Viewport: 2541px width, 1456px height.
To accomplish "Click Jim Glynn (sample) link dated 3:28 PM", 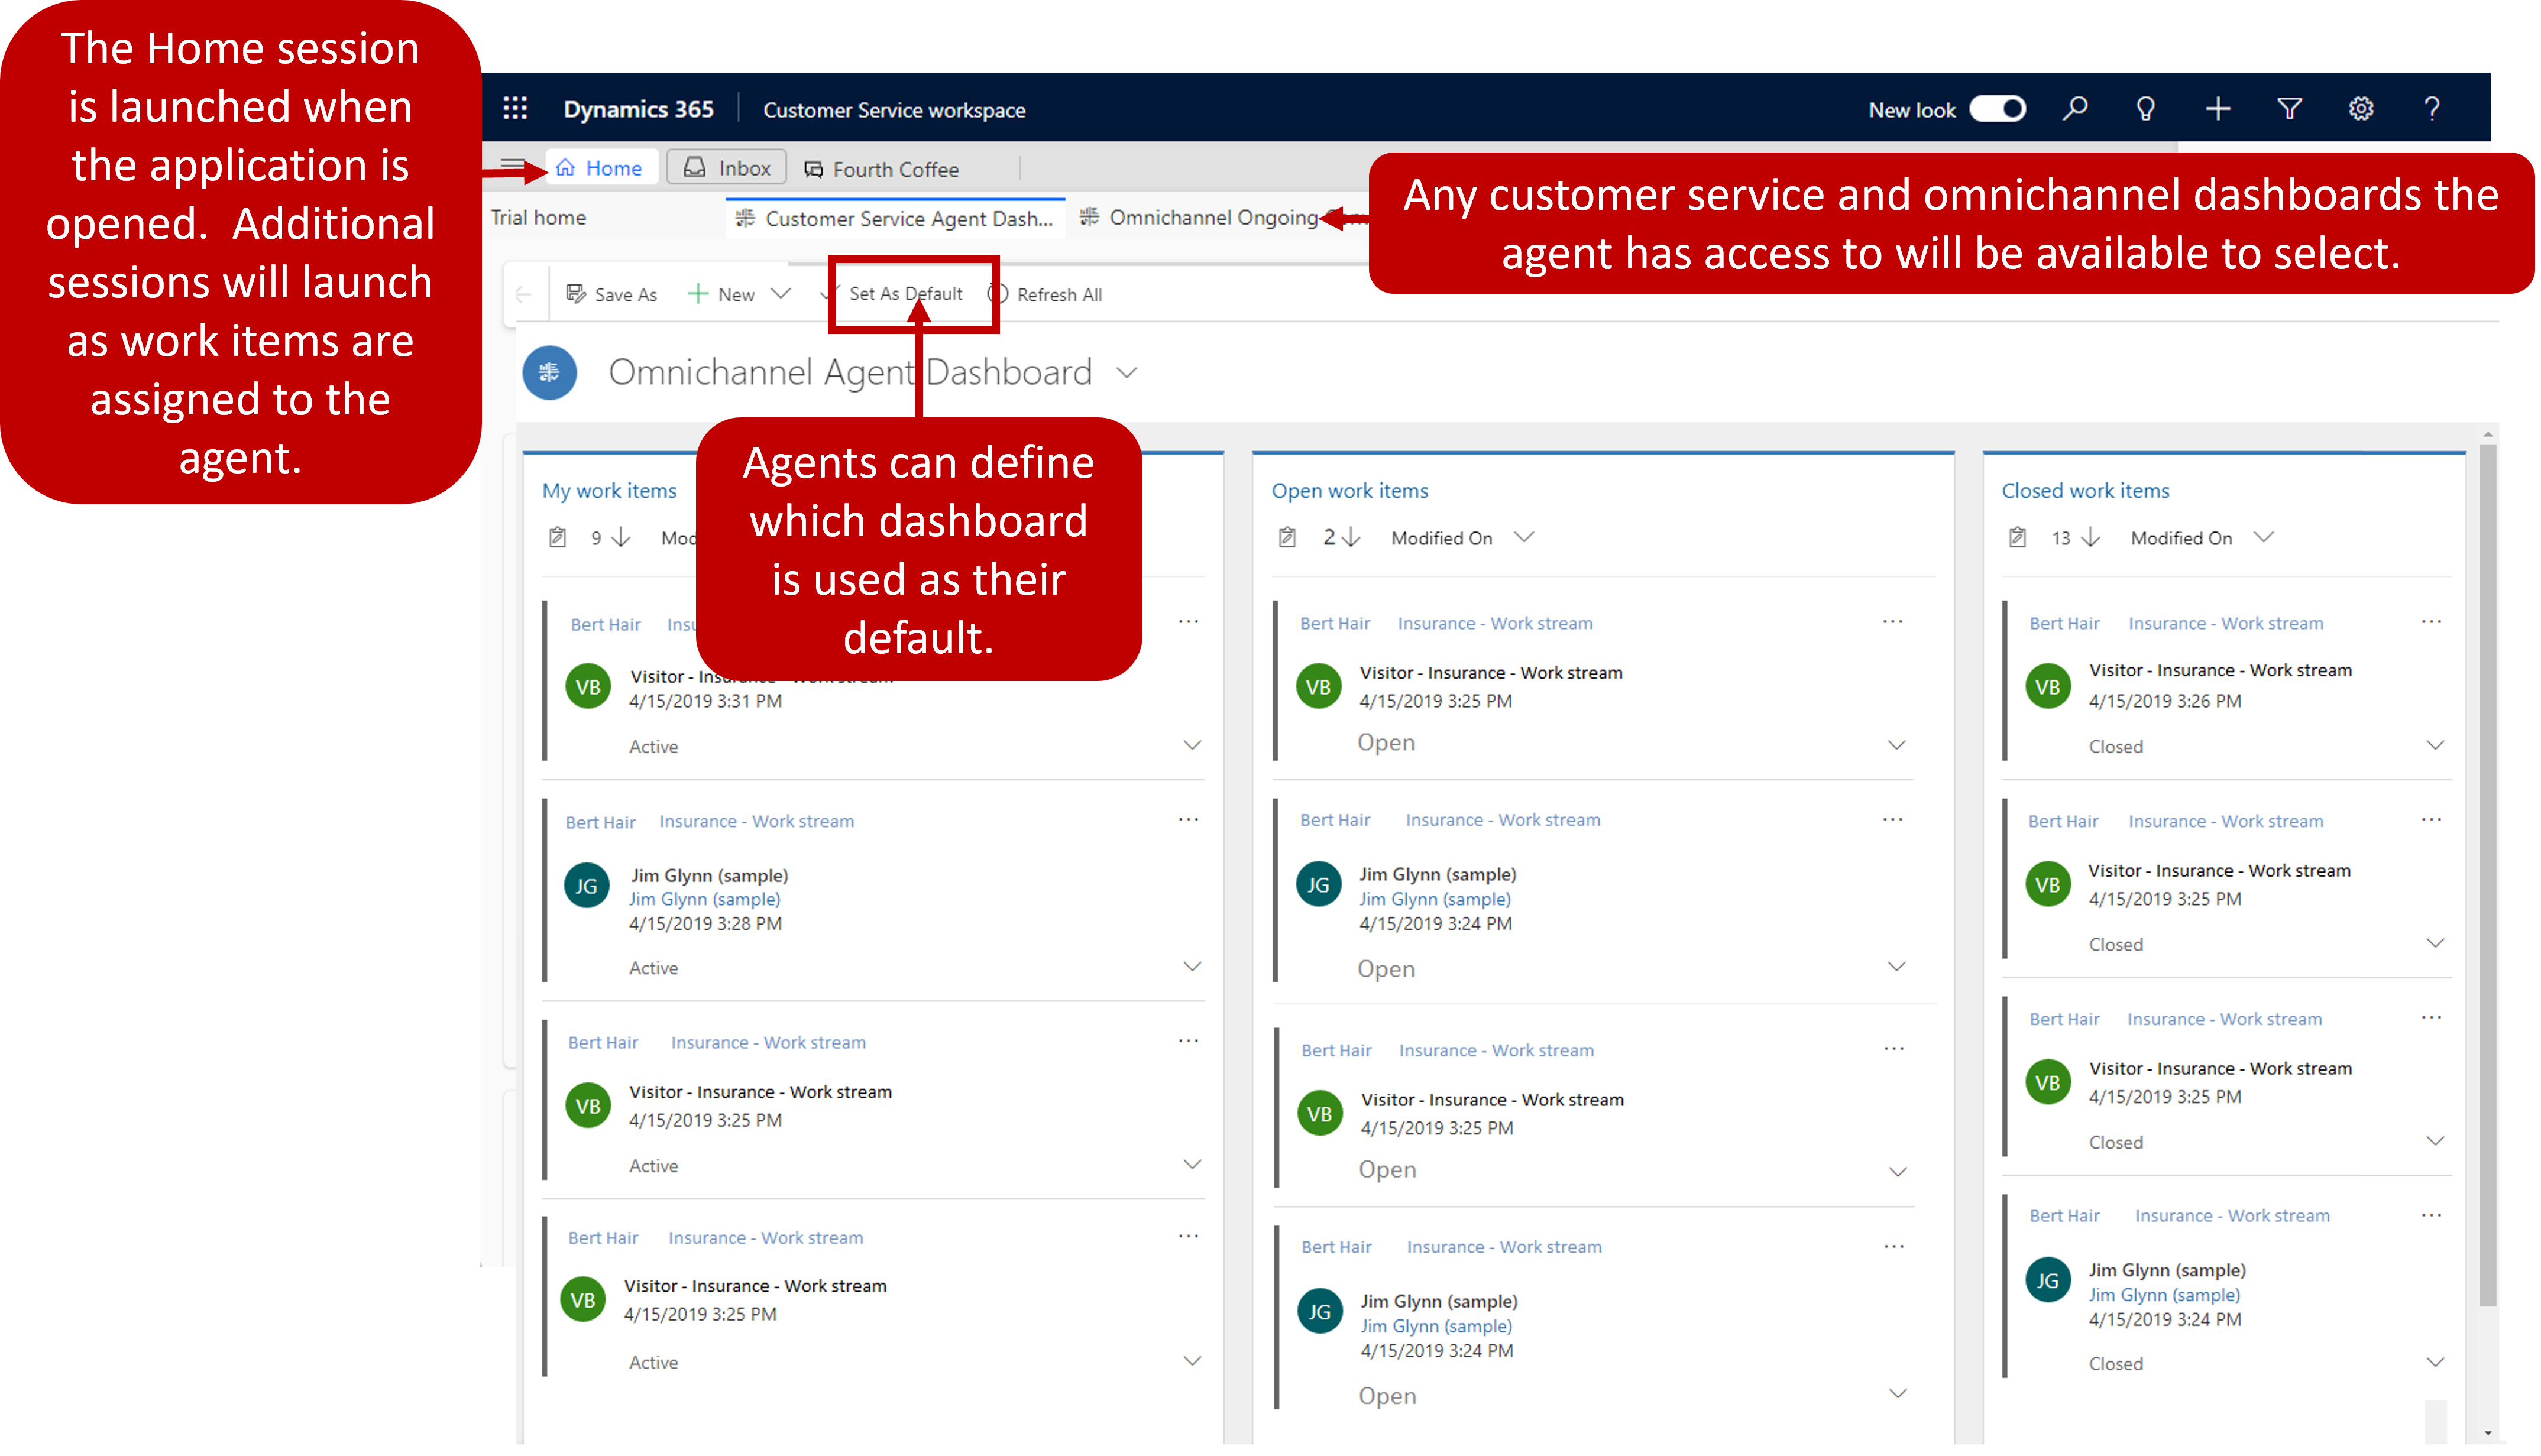I will 704,899.
